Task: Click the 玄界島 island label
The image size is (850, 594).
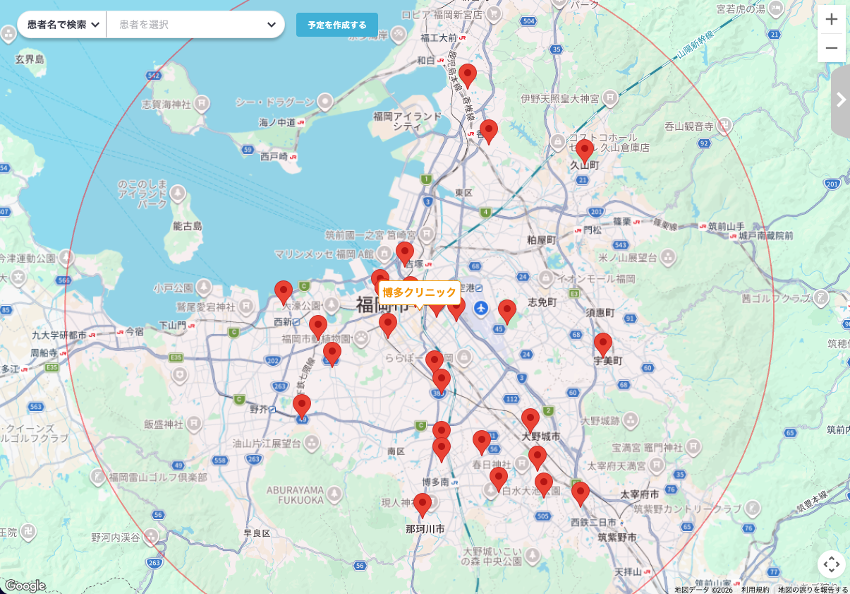Action: (30, 59)
